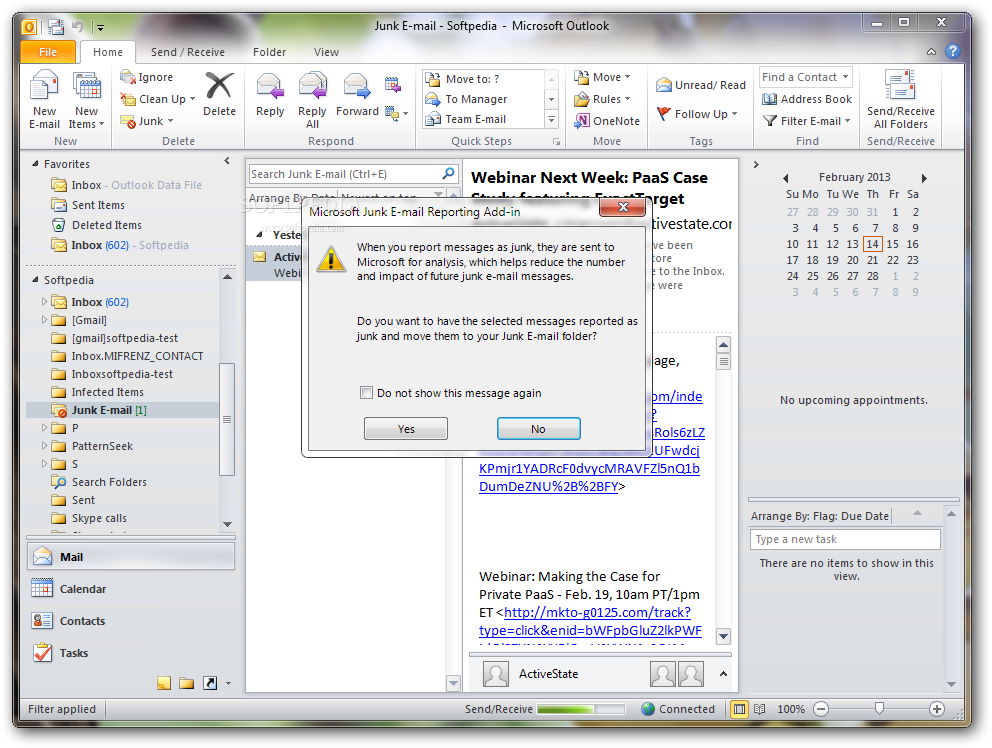Toggle Unread/Read status
The height and width of the screenshot is (748, 992).
click(x=701, y=85)
